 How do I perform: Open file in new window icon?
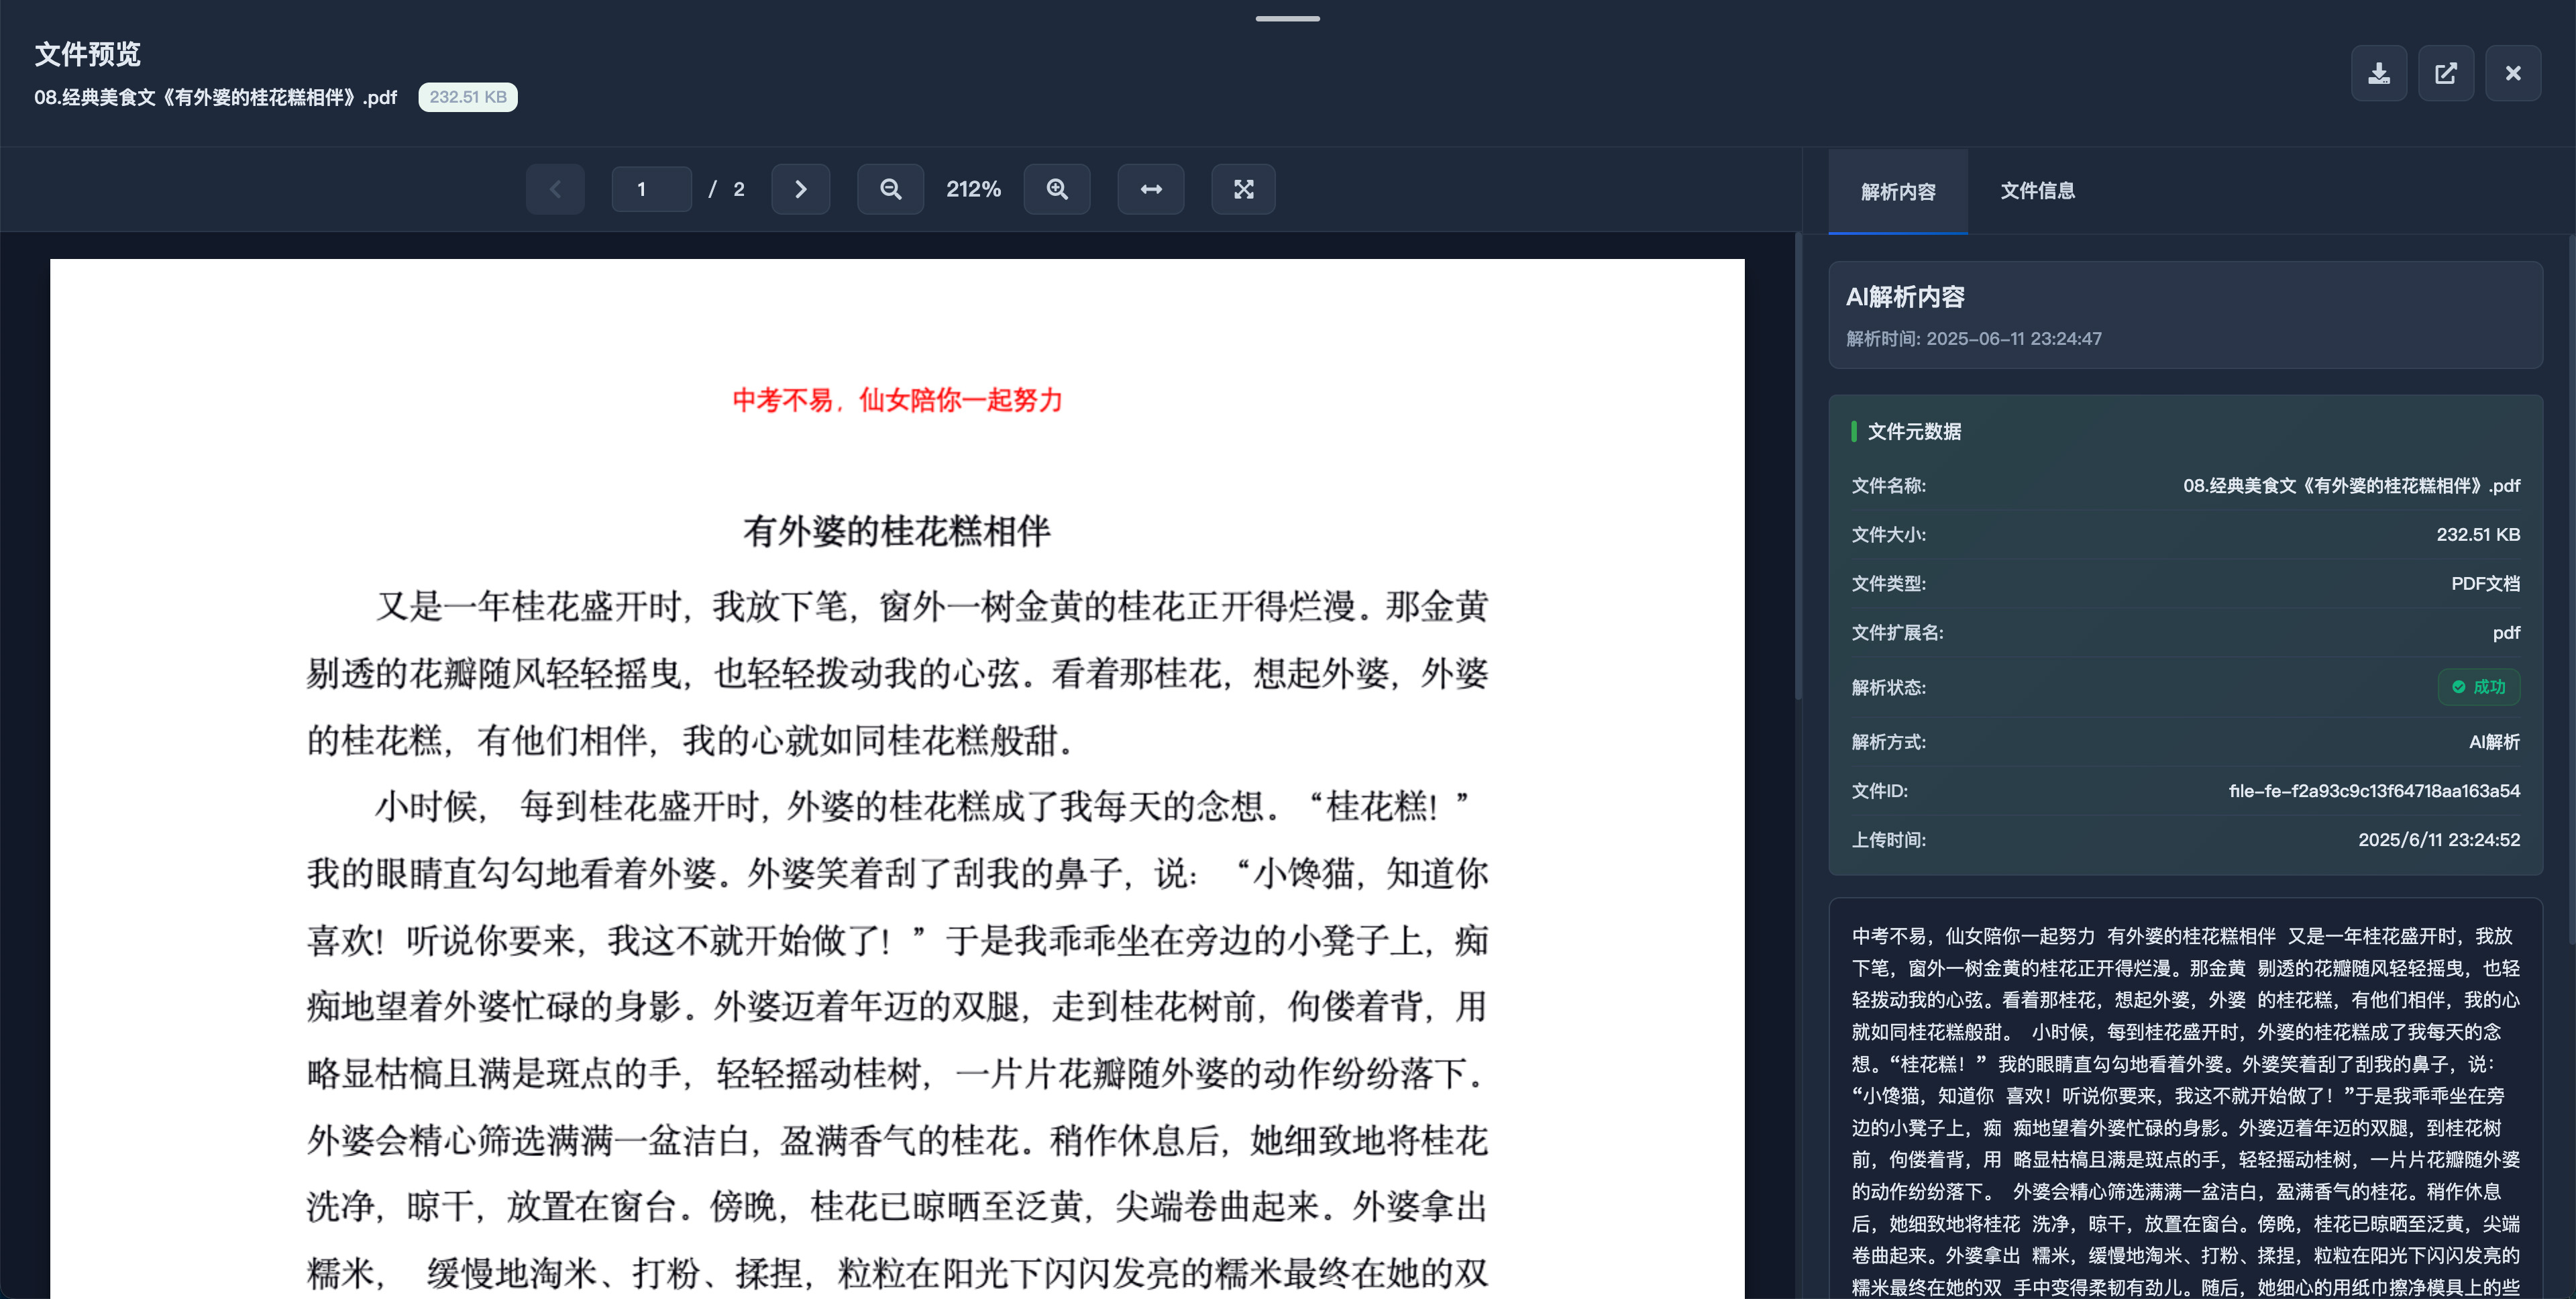pyautogui.click(x=2446, y=73)
